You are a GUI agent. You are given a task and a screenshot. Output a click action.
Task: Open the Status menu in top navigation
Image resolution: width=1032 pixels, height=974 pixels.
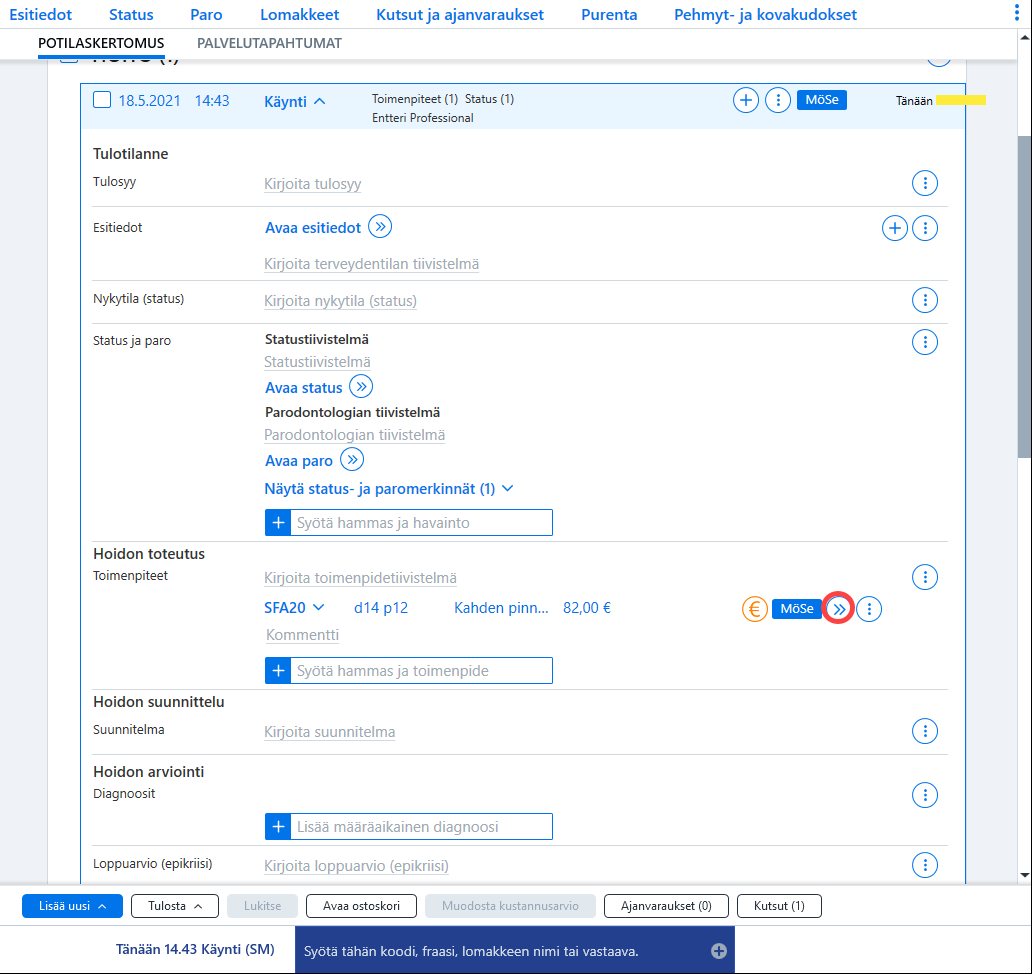point(131,14)
